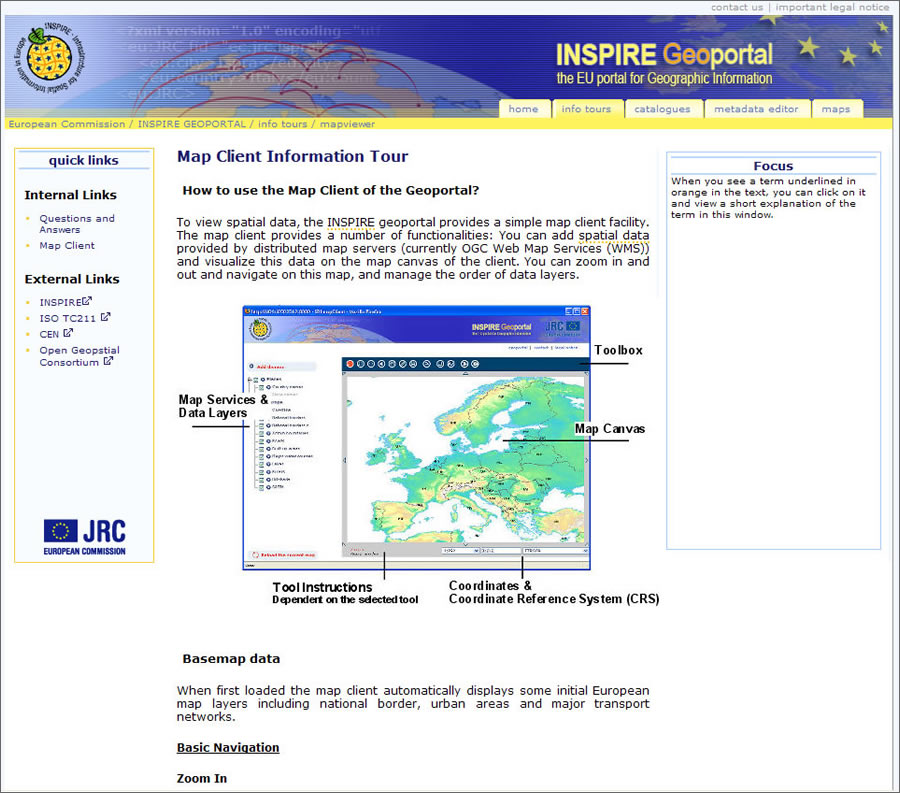
Task: Click INSPIRE GEOPORTAL in the breadcrumb
Action: click(x=192, y=124)
